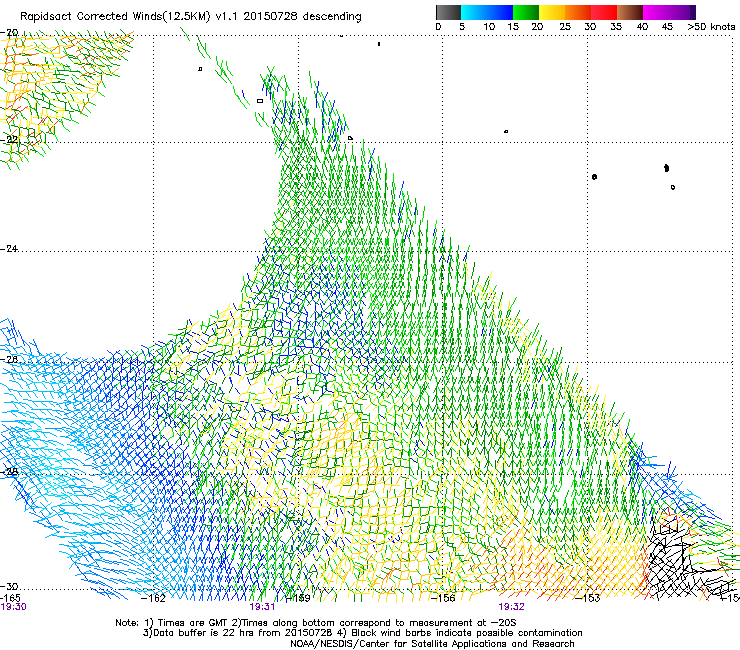Viewport: 740px width, 650px height.
Task: Click the green 15-20 knots color segment
Action: (x=526, y=12)
